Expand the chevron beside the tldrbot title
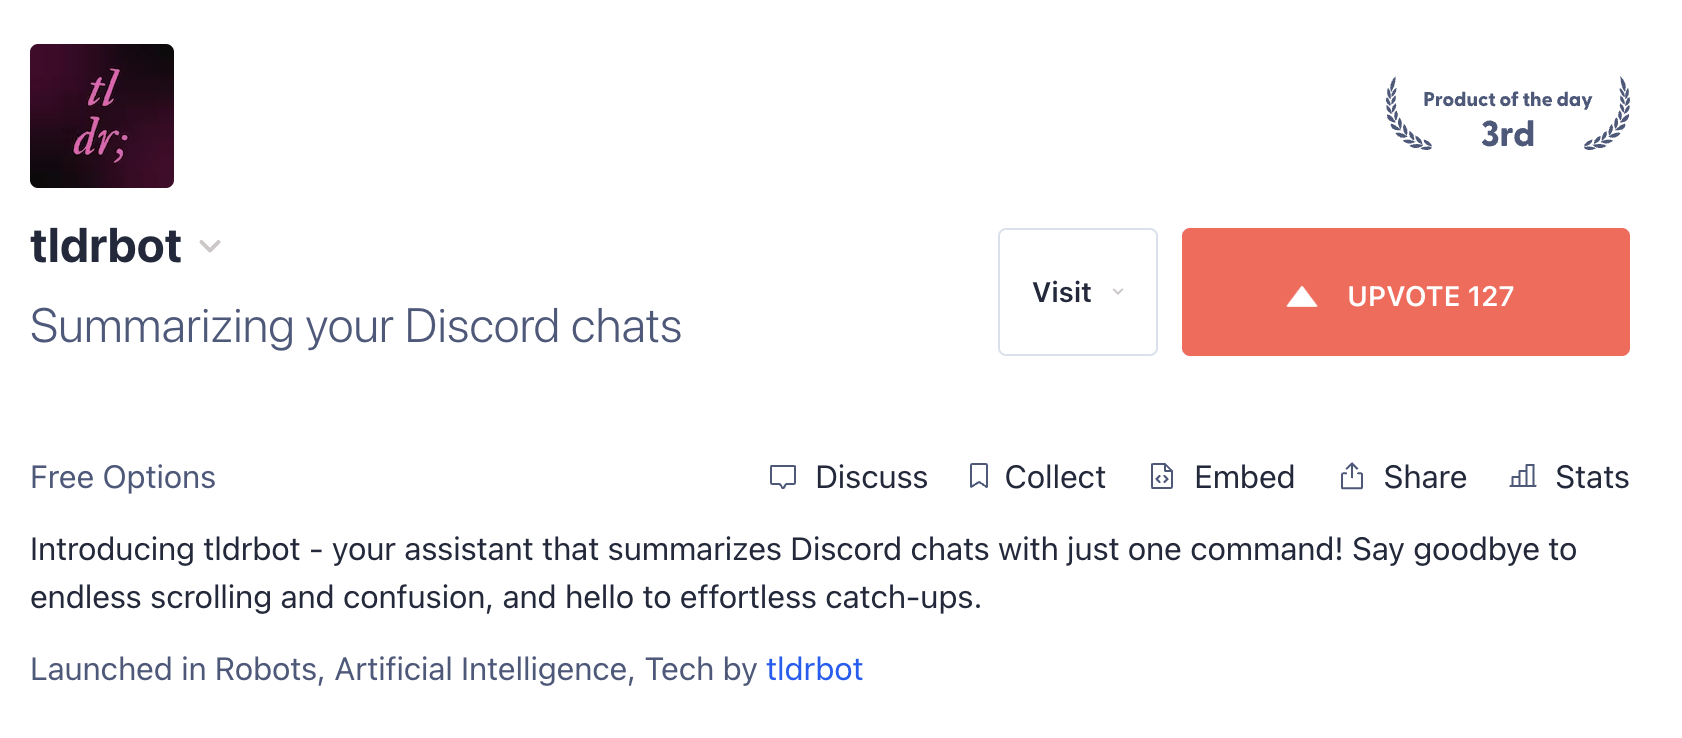 pyautogui.click(x=210, y=247)
